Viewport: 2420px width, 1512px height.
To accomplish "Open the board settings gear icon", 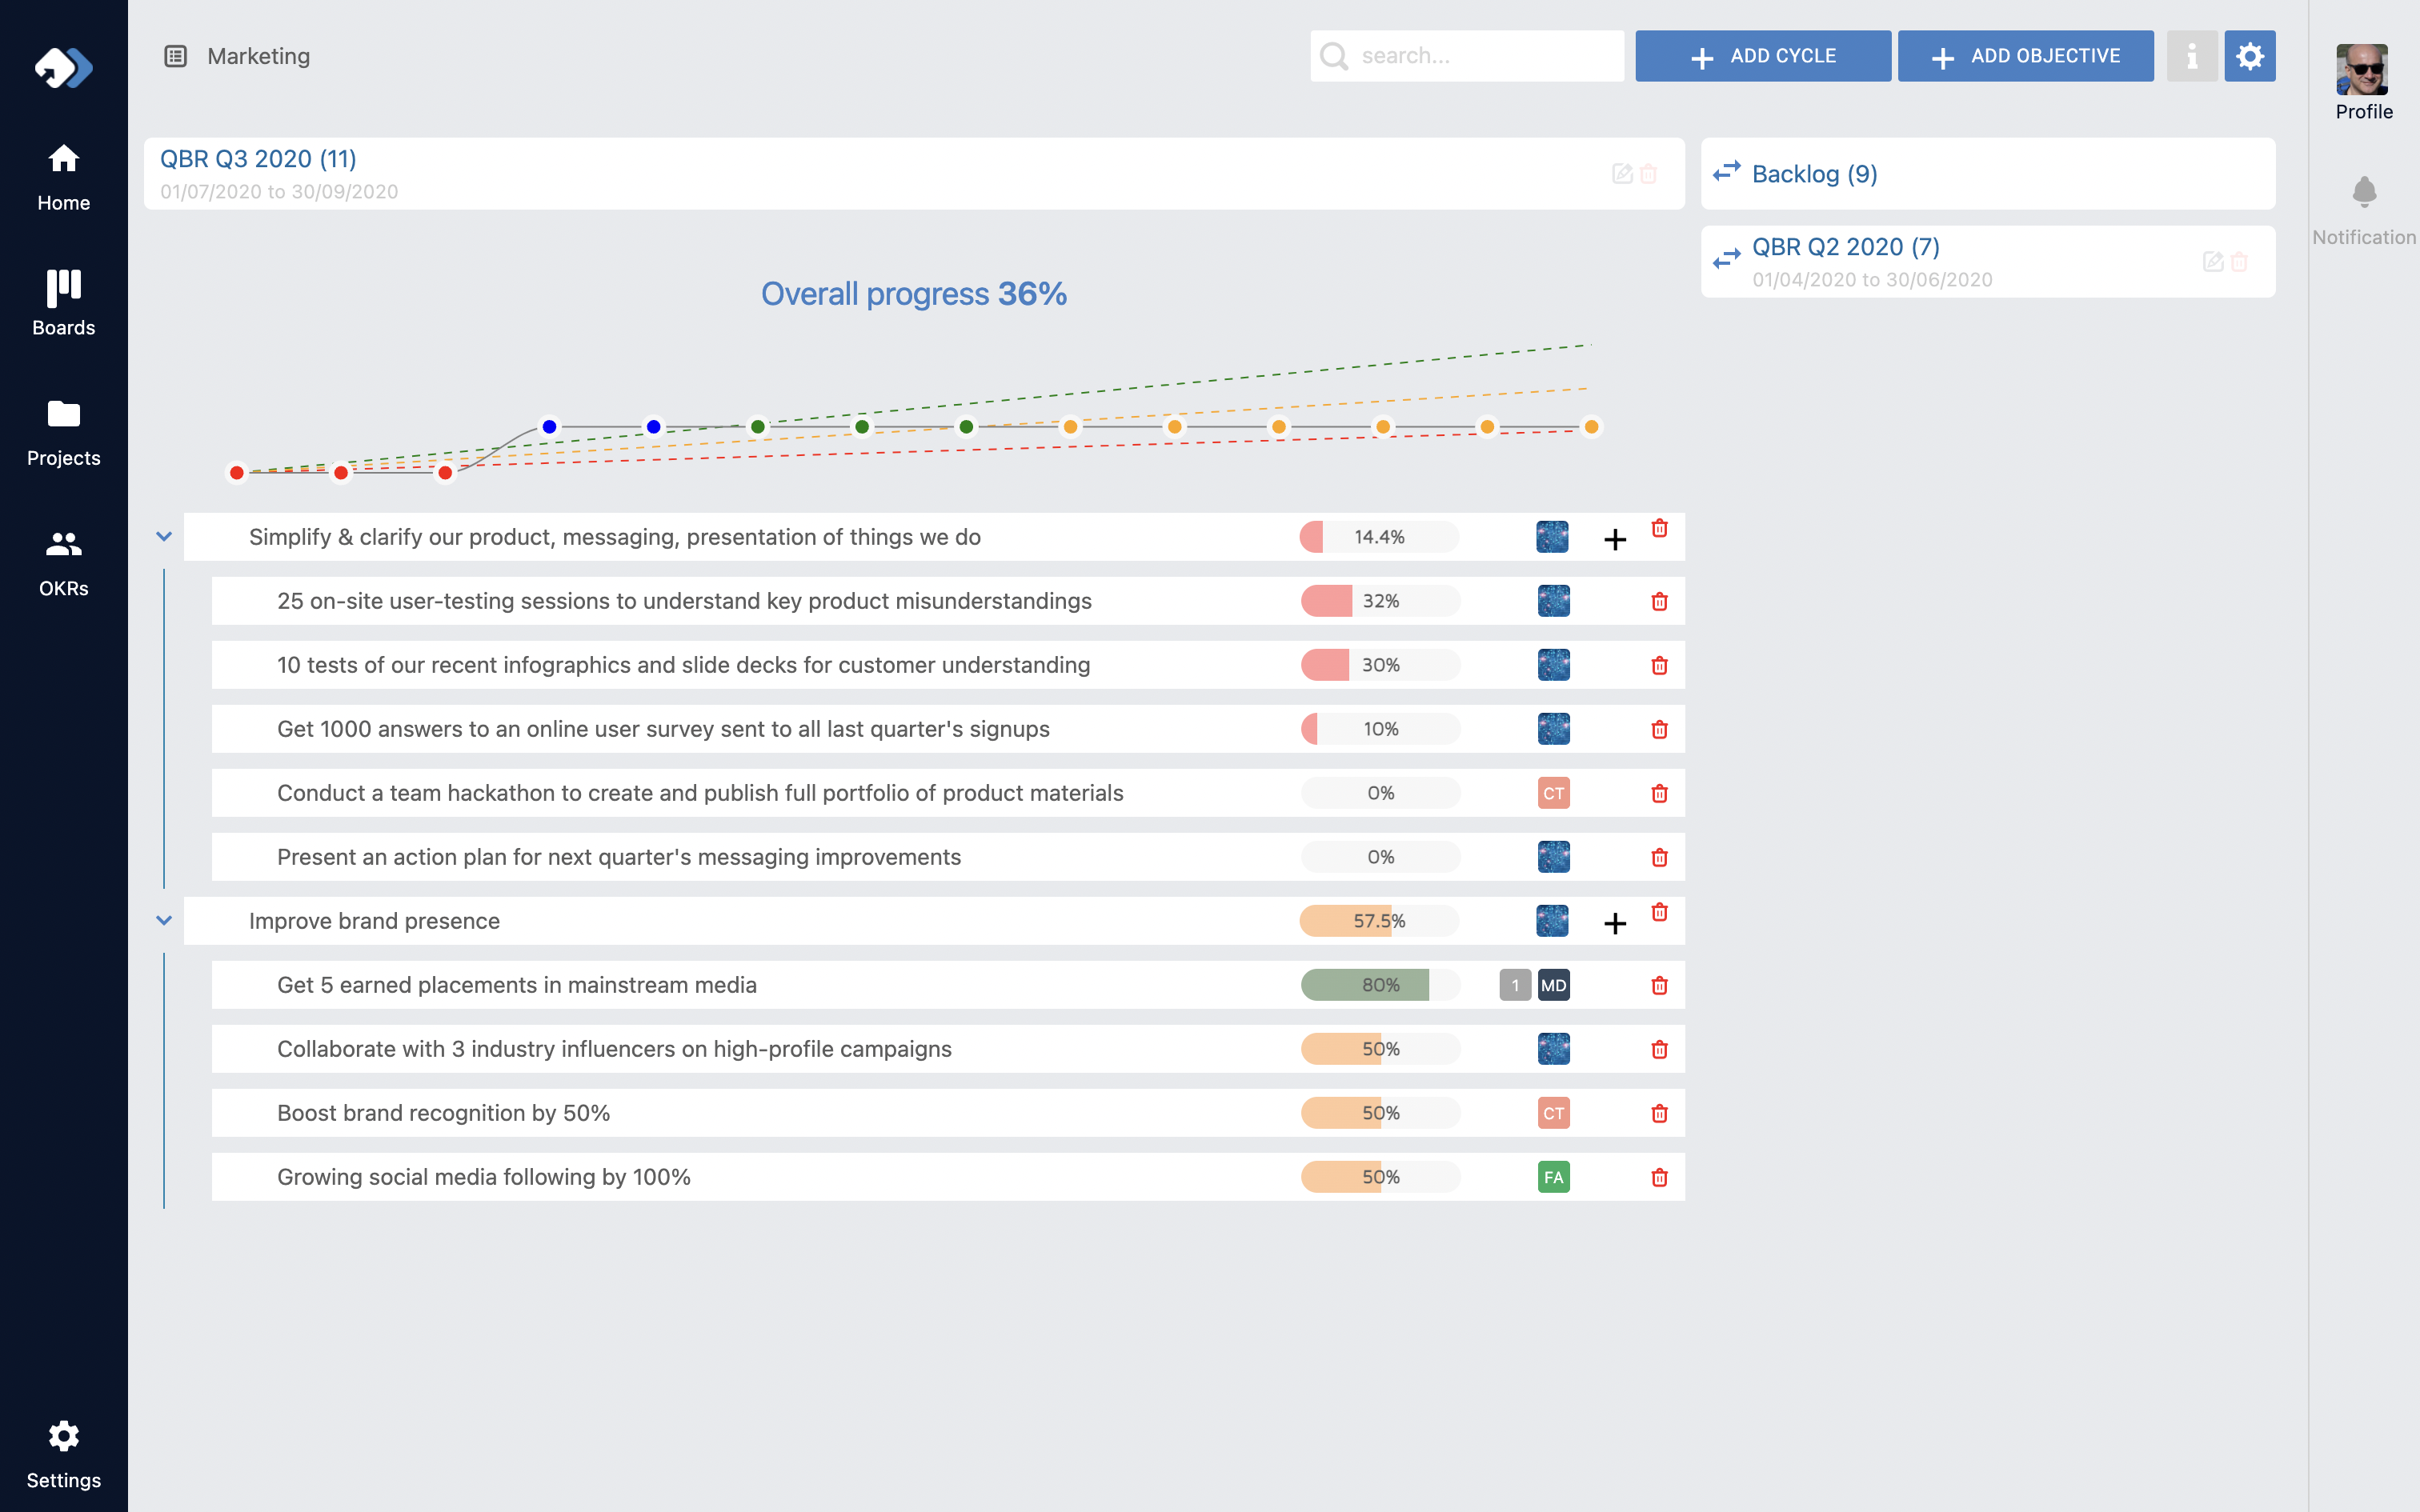I will coord(2251,56).
